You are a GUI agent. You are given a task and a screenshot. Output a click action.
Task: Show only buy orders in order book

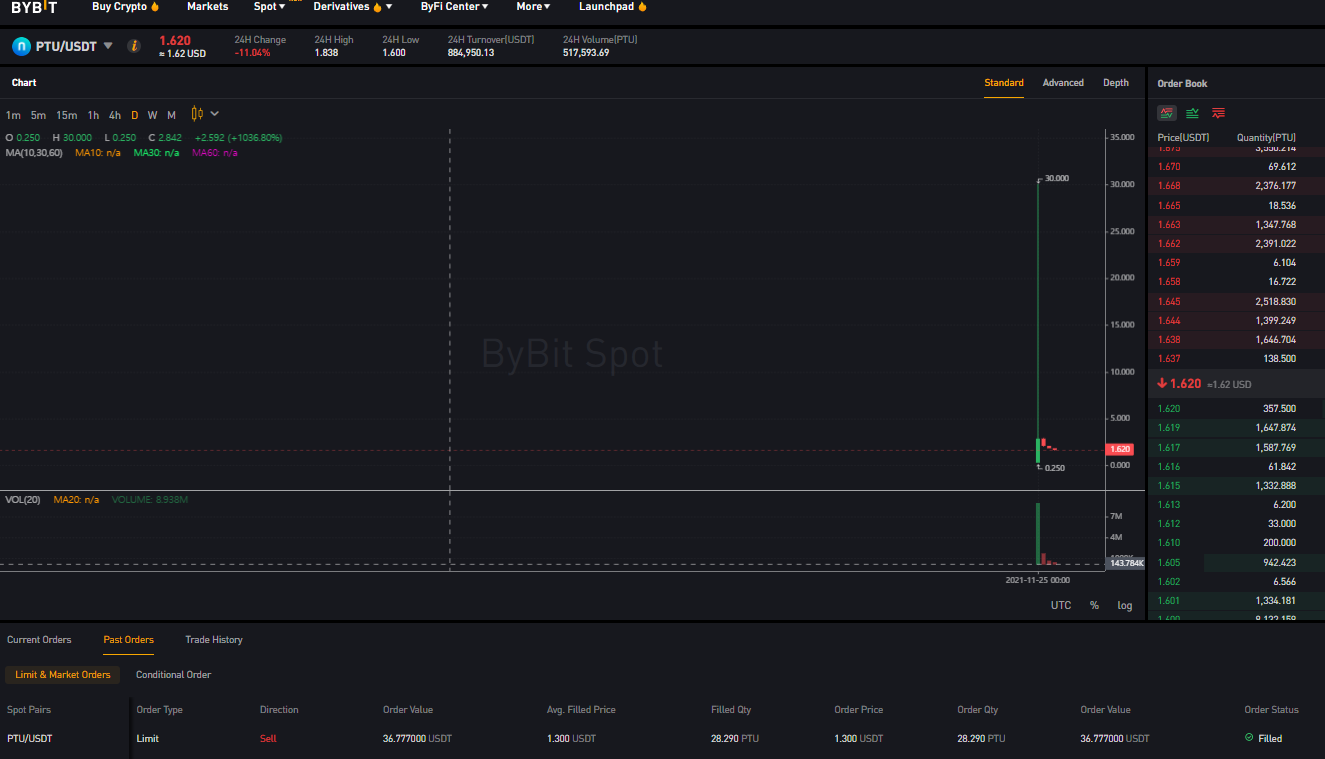[1193, 113]
